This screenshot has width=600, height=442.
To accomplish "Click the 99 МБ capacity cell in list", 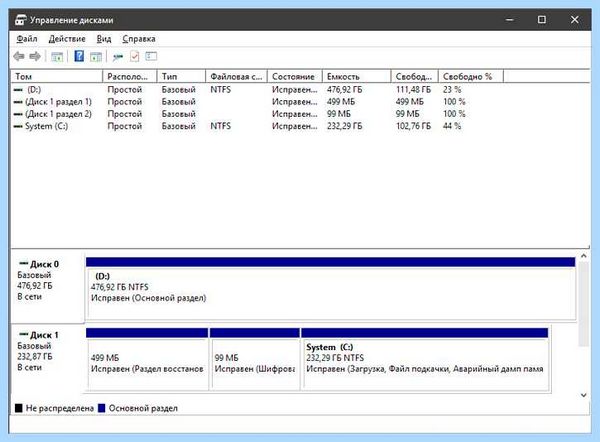I will point(339,114).
